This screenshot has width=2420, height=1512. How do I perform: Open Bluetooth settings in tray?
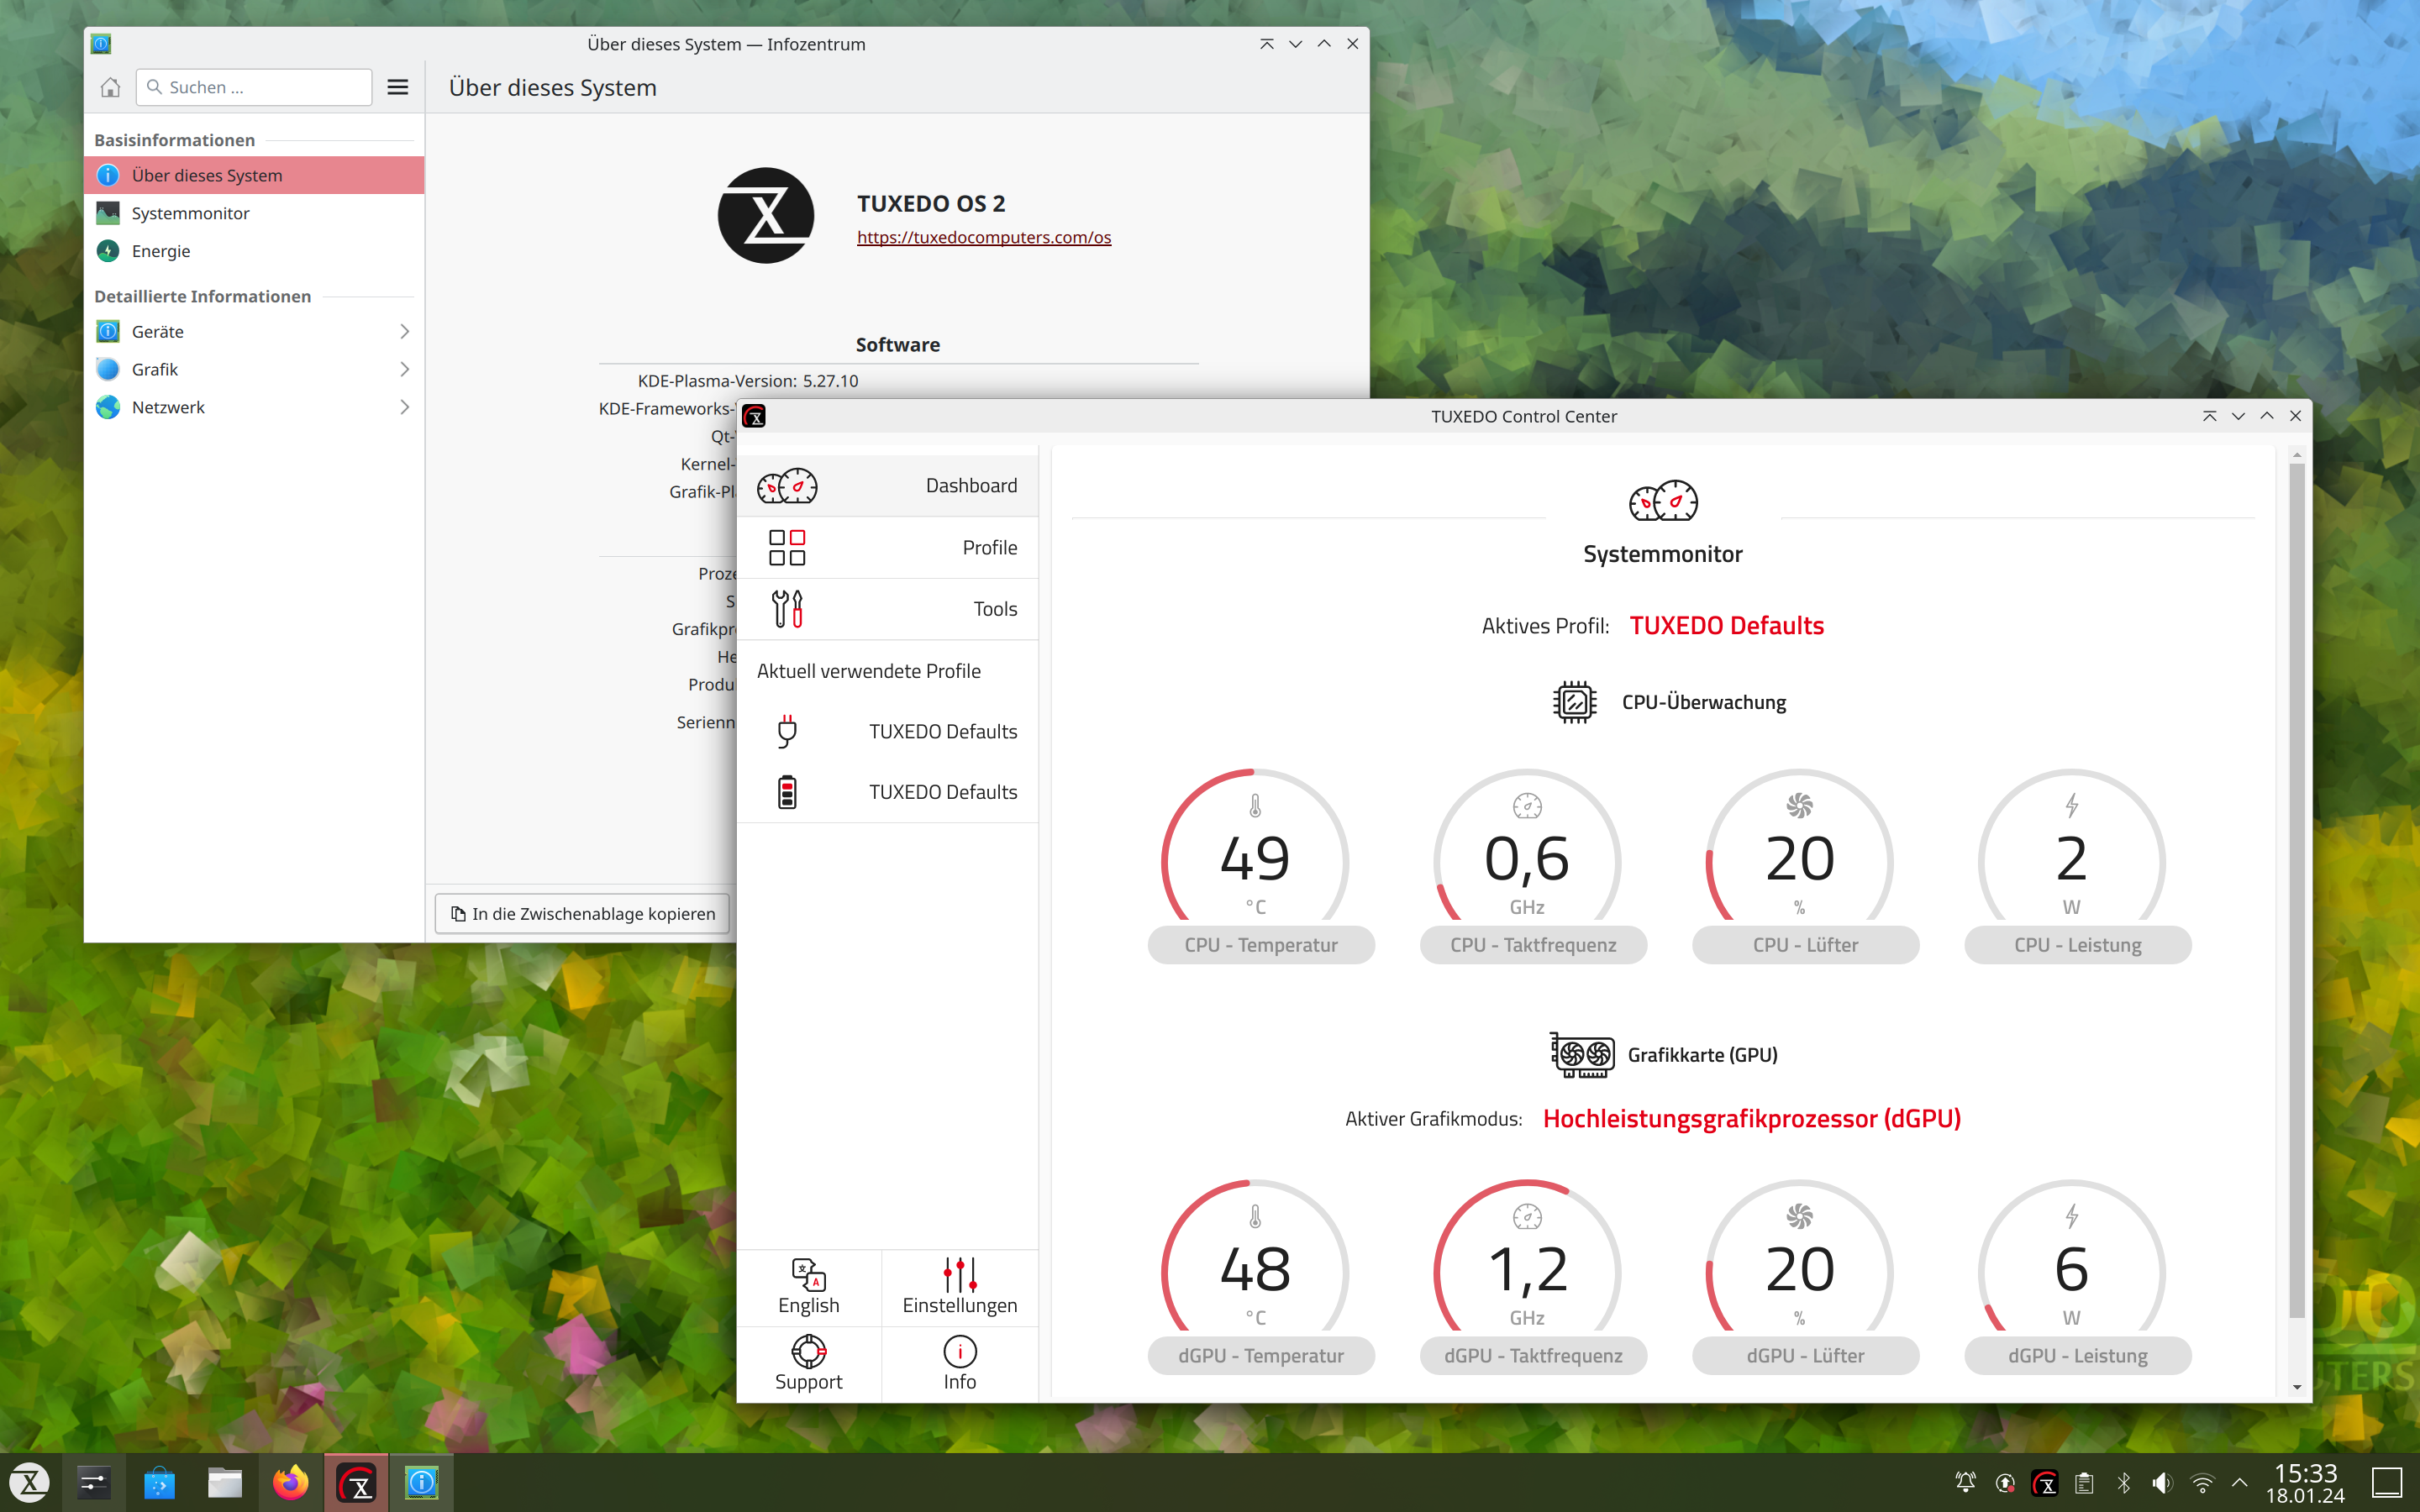click(2124, 1483)
